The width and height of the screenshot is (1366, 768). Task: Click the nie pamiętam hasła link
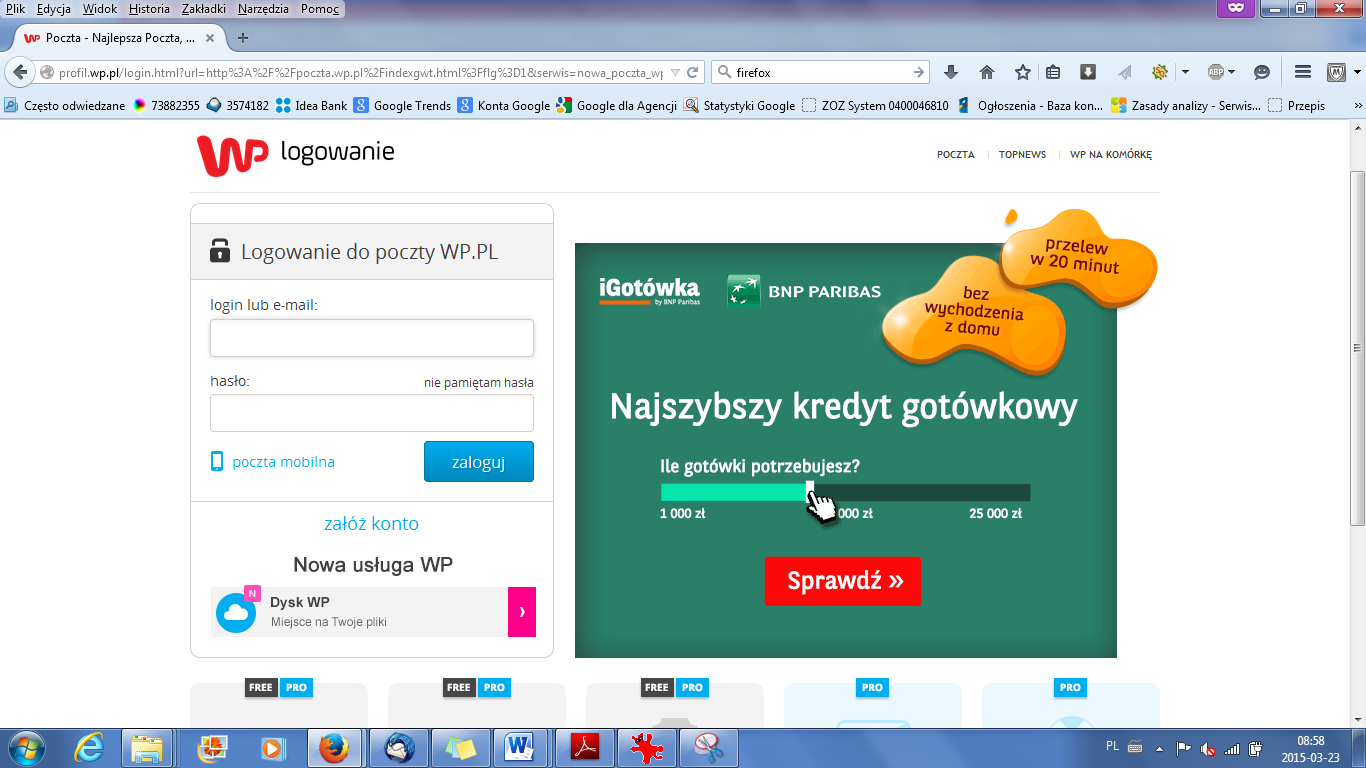[x=479, y=383]
